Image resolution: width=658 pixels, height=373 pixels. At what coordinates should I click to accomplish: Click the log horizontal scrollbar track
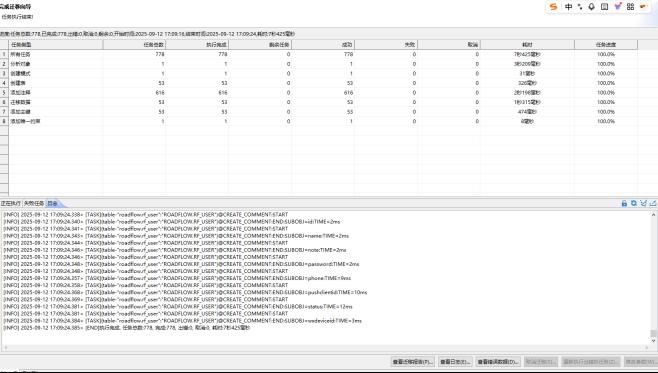click(326, 347)
